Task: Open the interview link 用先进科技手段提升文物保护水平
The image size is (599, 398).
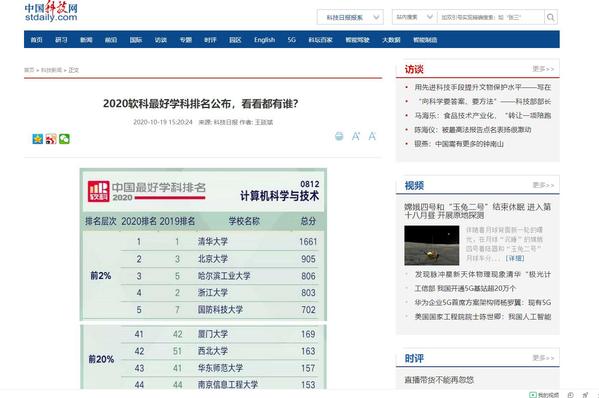Action: click(482, 87)
